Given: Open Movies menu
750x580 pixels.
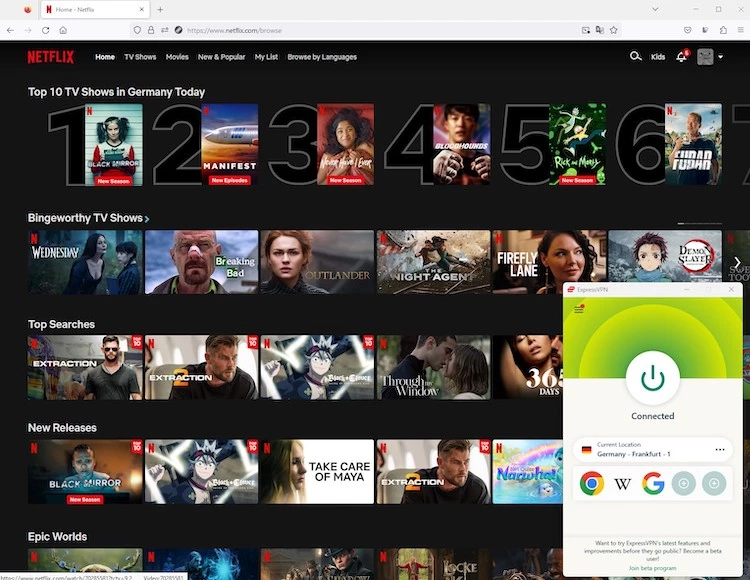Looking at the screenshot, I should click(177, 57).
